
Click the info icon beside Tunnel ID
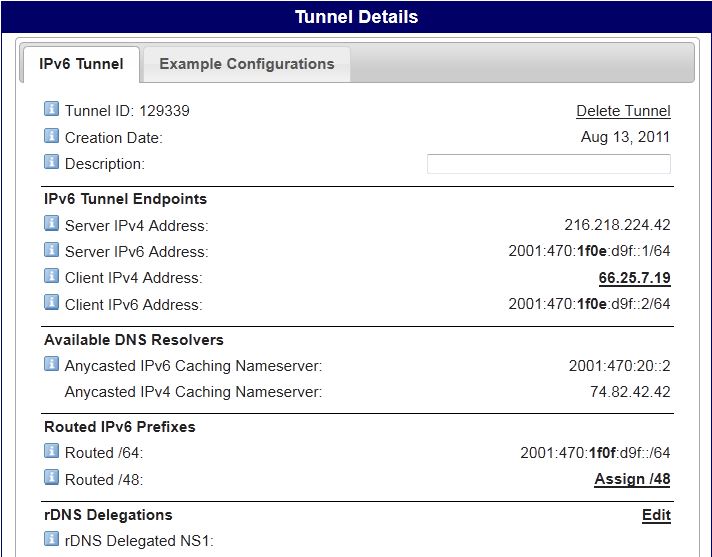point(52,110)
